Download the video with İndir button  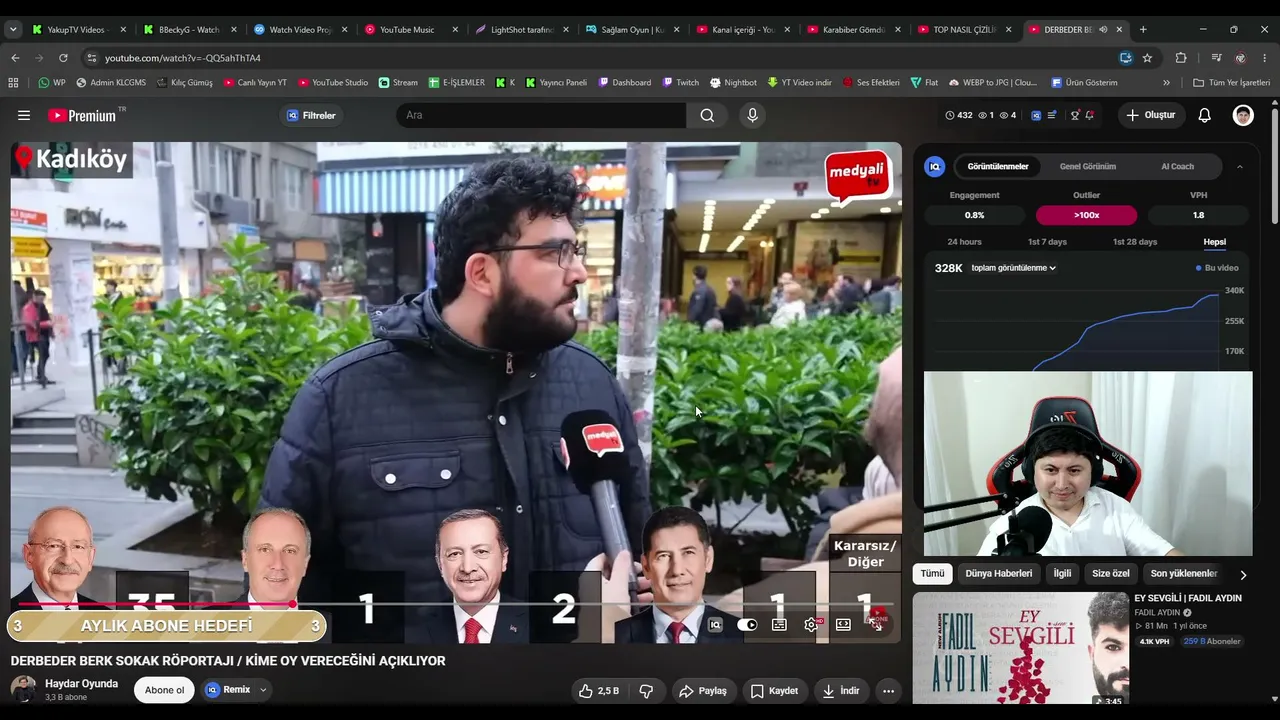[x=841, y=691]
